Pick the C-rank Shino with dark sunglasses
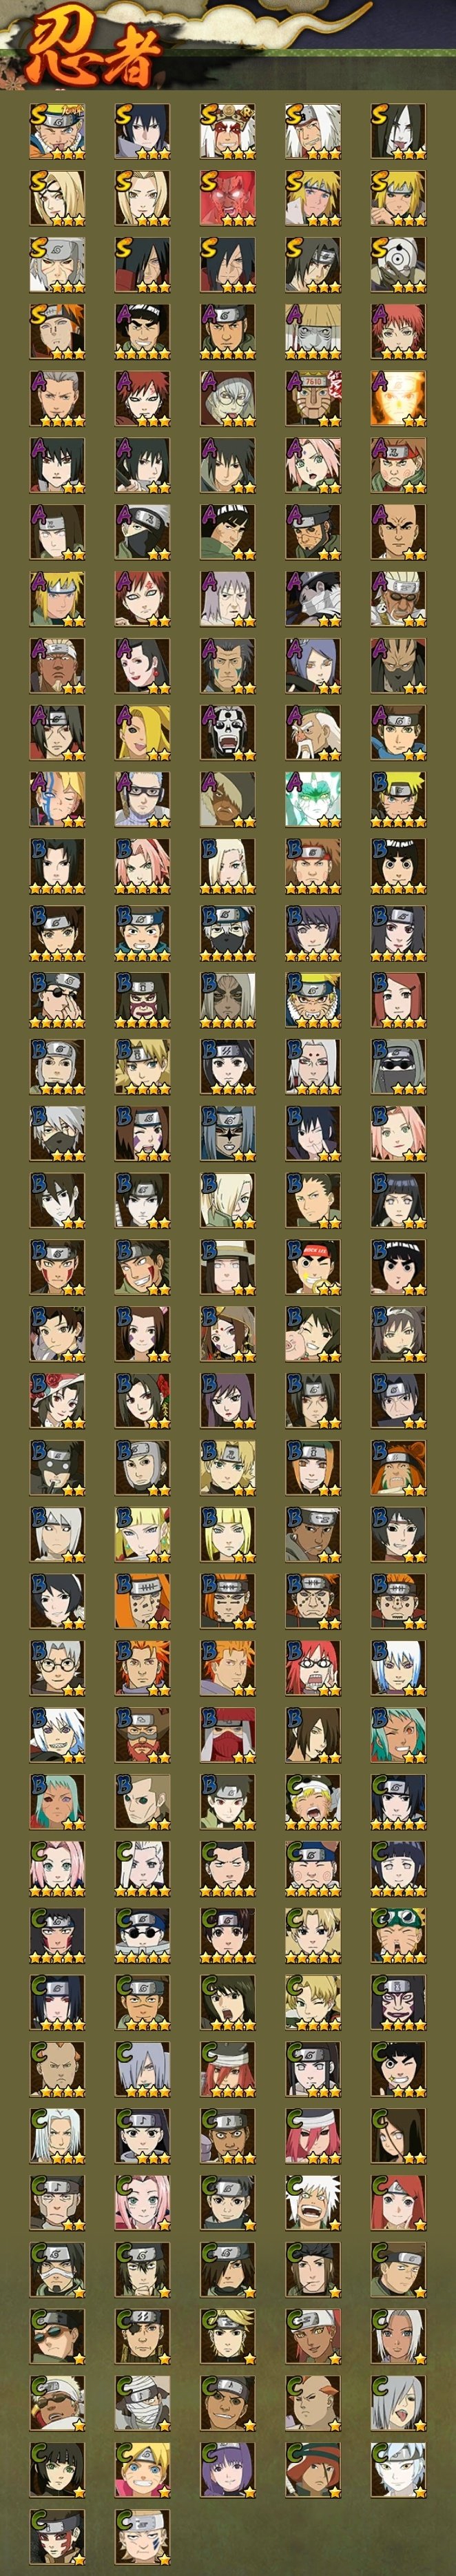Screen dimensions: 456x2576 coord(142,1934)
